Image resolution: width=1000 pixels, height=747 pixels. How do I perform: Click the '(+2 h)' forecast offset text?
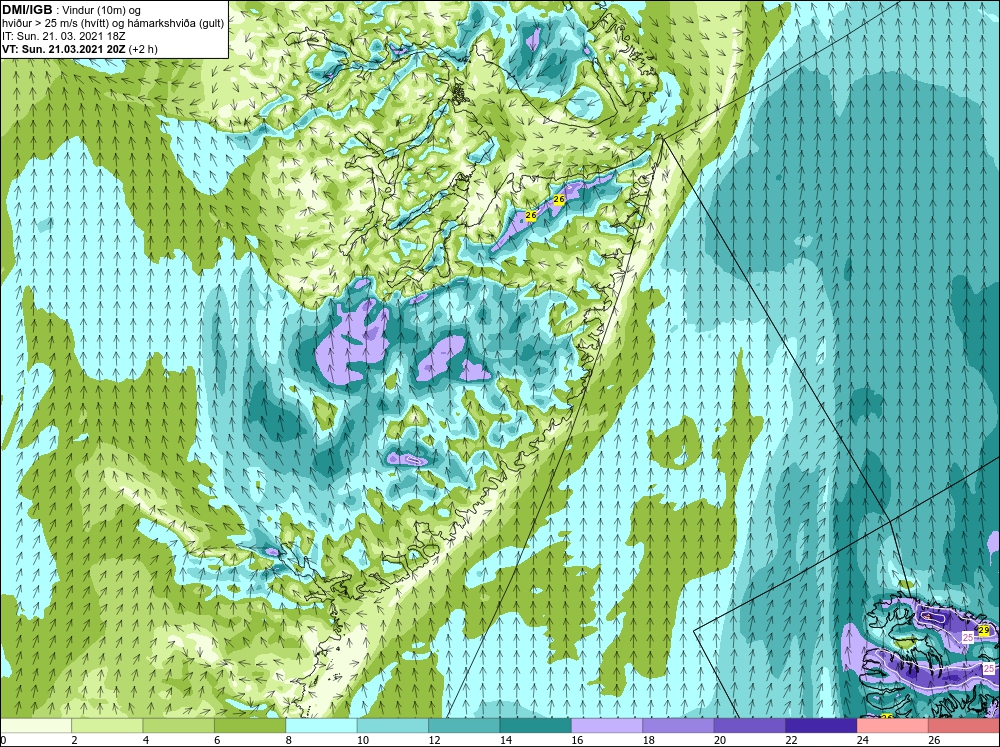pos(143,49)
